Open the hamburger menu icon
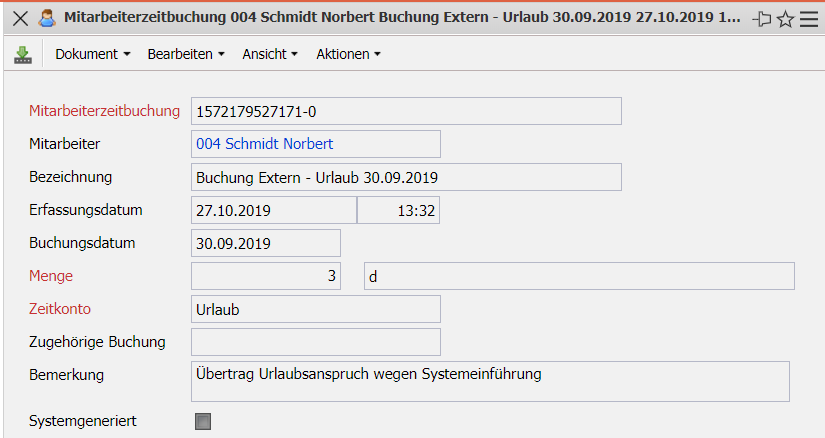This screenshot has width=825, height=438. click(x=808, y=19)
